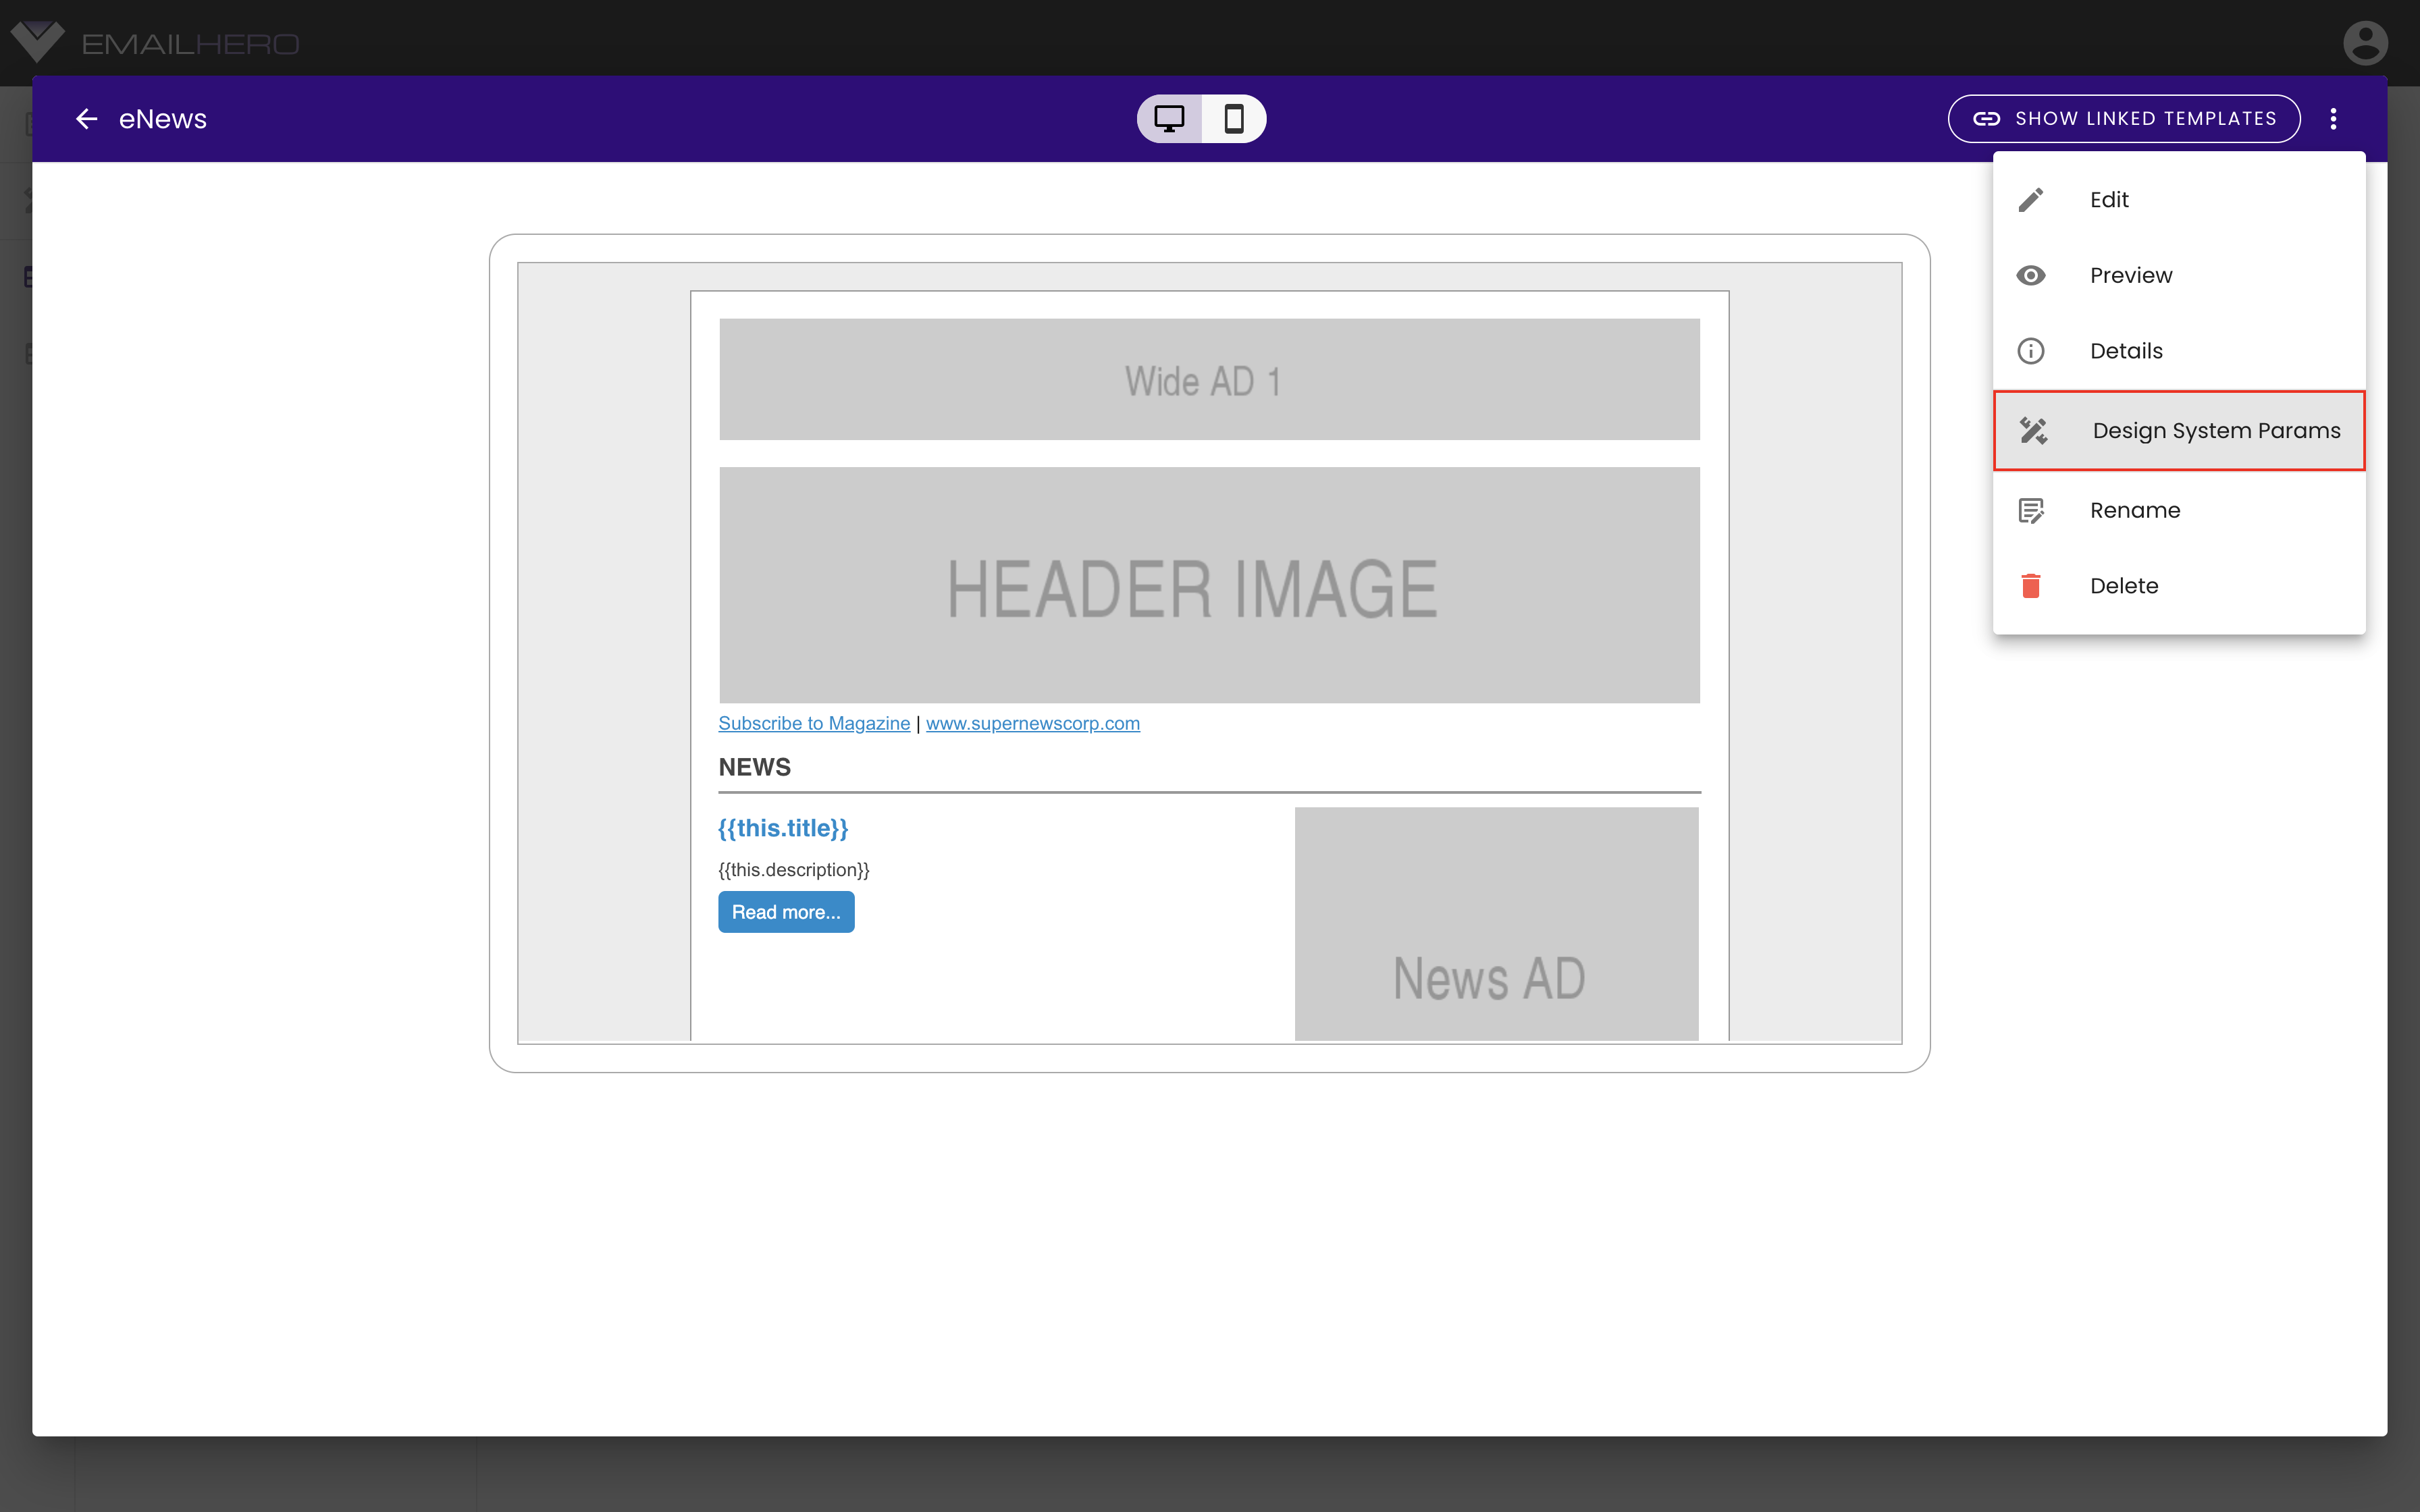This screenshot has height=1512, width=2420.
Task: Click the Delete trash icon
Action: coord(2032,584)
